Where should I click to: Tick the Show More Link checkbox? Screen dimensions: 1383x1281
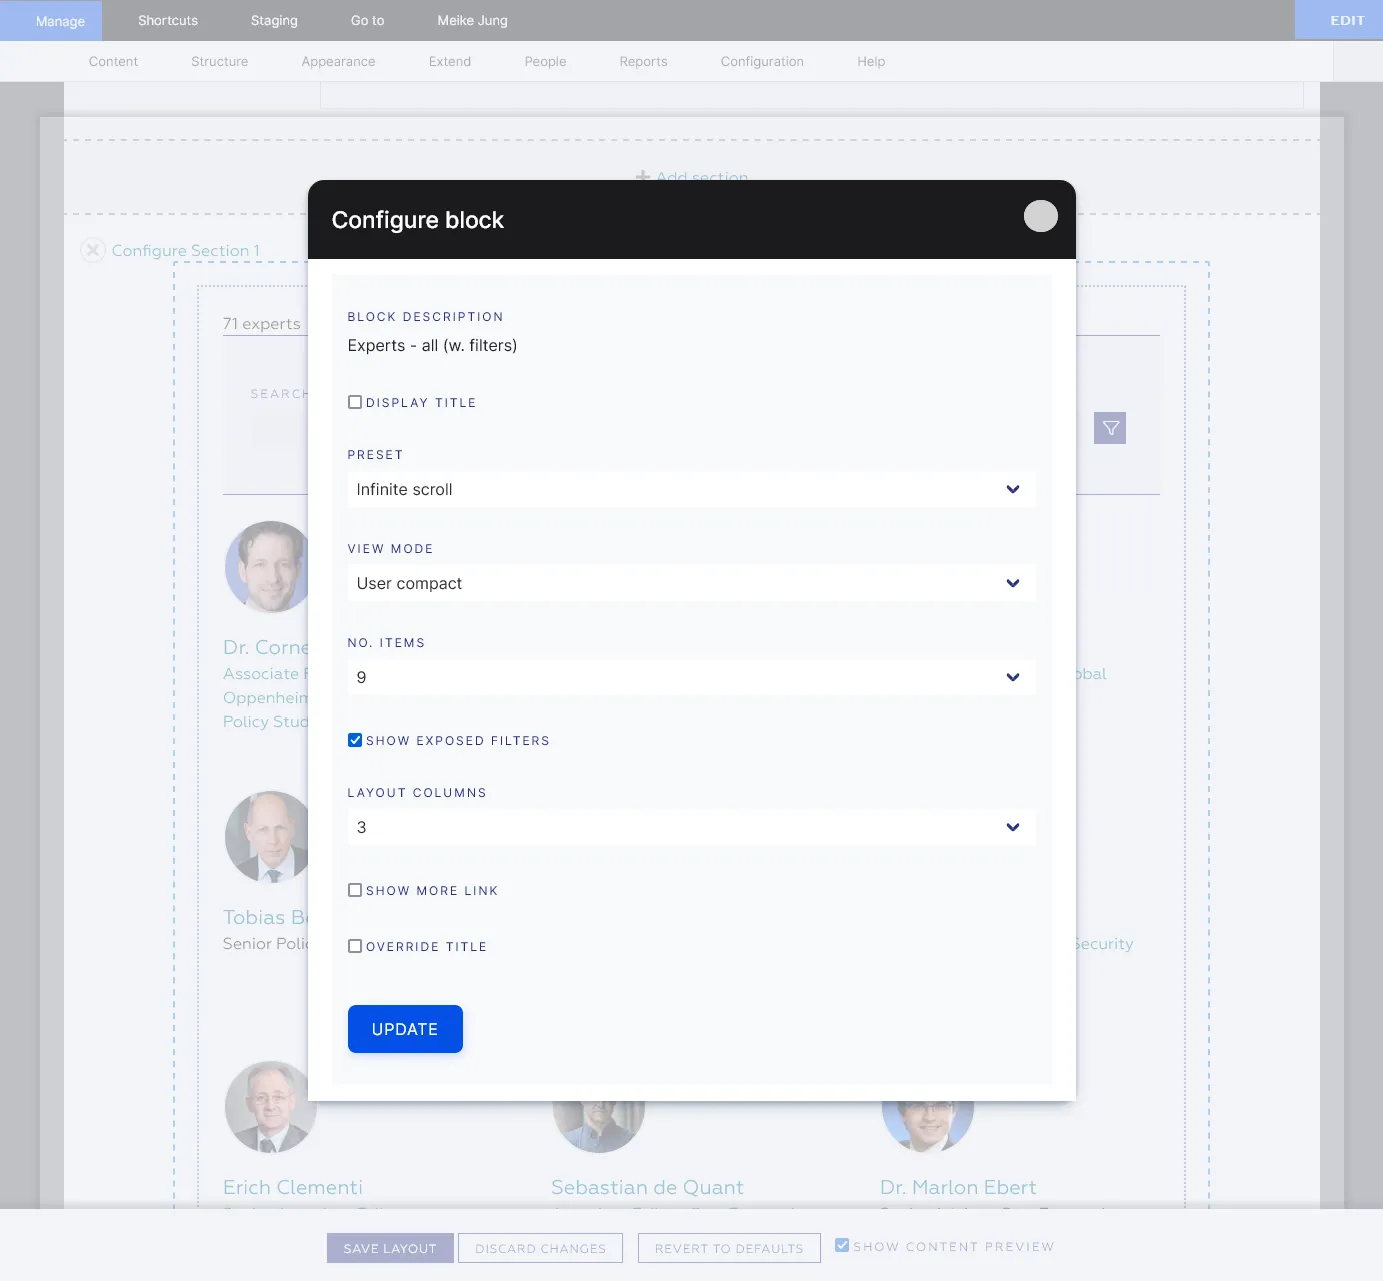355,890
